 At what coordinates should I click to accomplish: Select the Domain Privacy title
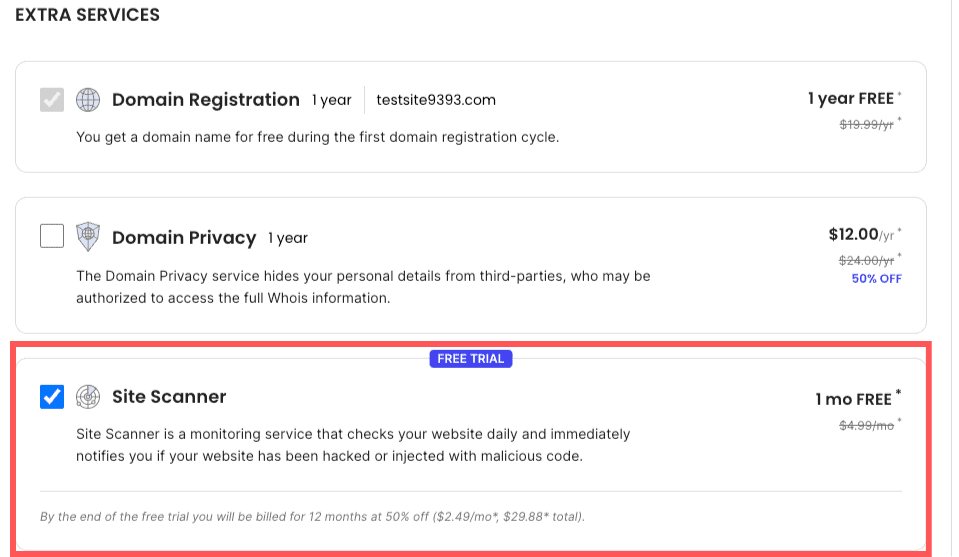click(184, 238)
